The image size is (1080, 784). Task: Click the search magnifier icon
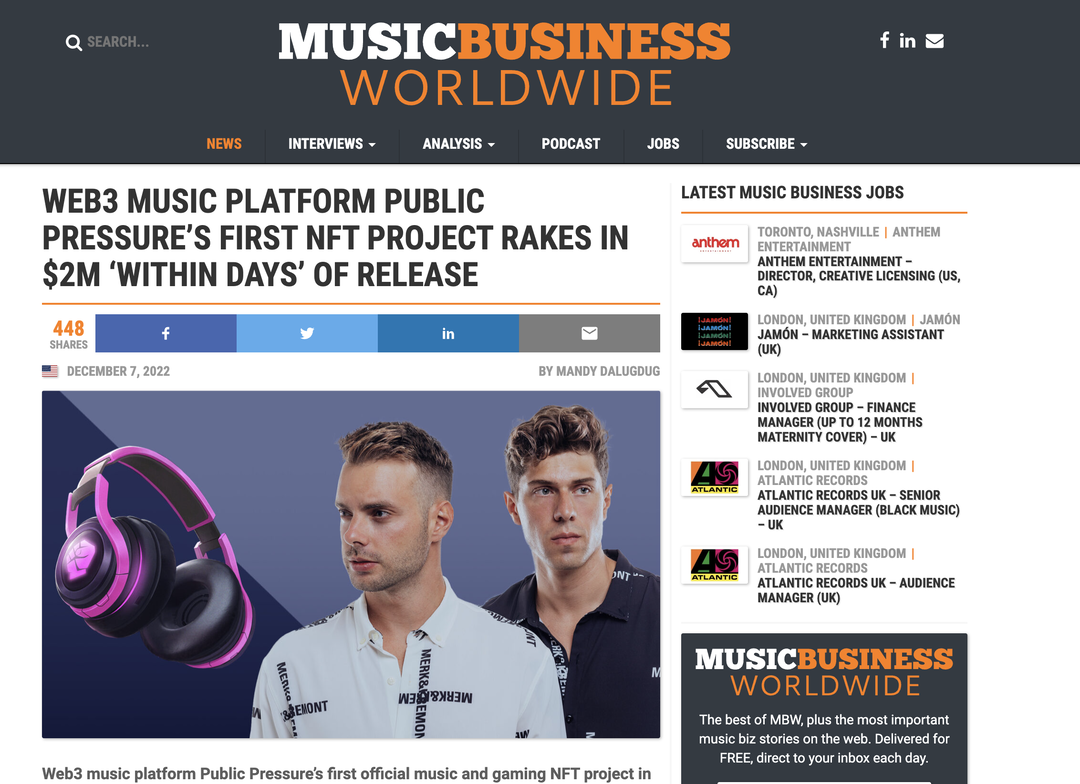pos(74,43)
